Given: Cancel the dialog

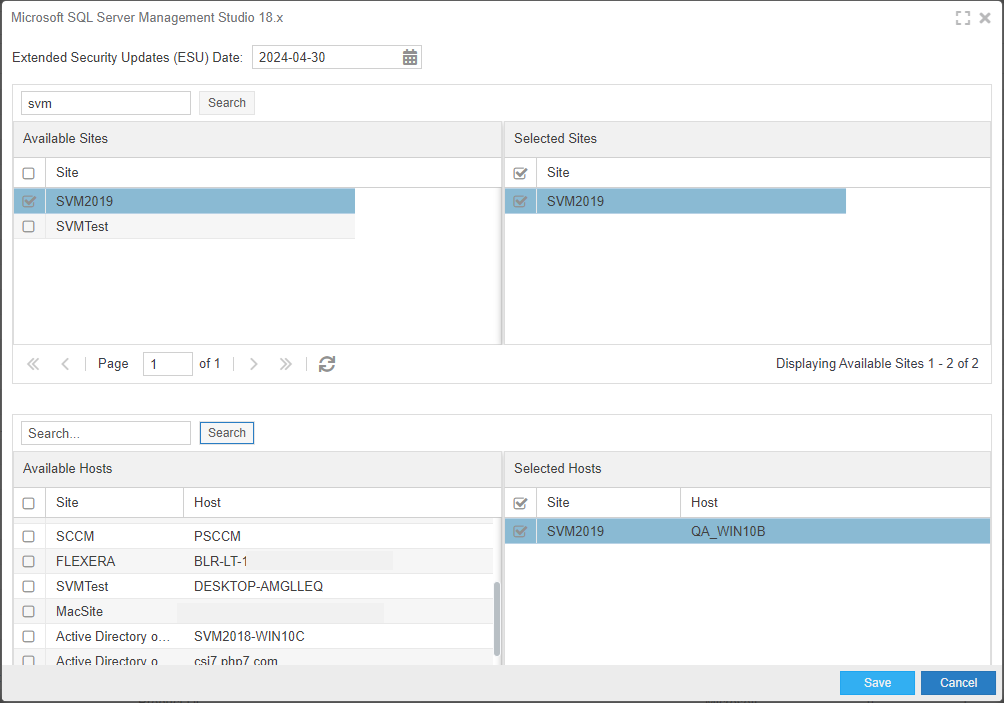Looking at the screenshot, I should 959,683.
